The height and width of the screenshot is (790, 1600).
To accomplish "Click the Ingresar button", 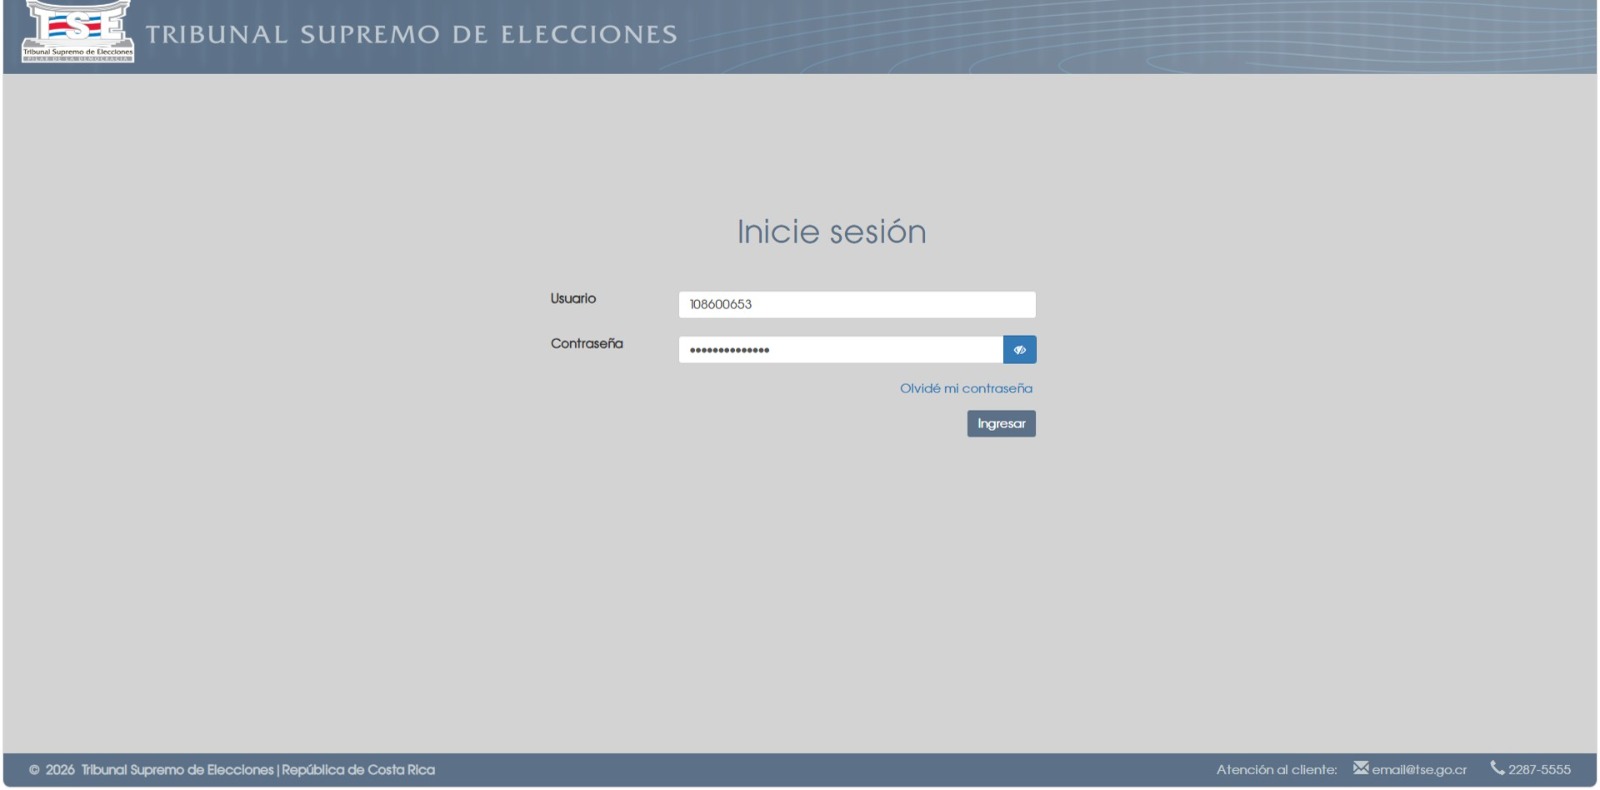I will point(1001,424).
